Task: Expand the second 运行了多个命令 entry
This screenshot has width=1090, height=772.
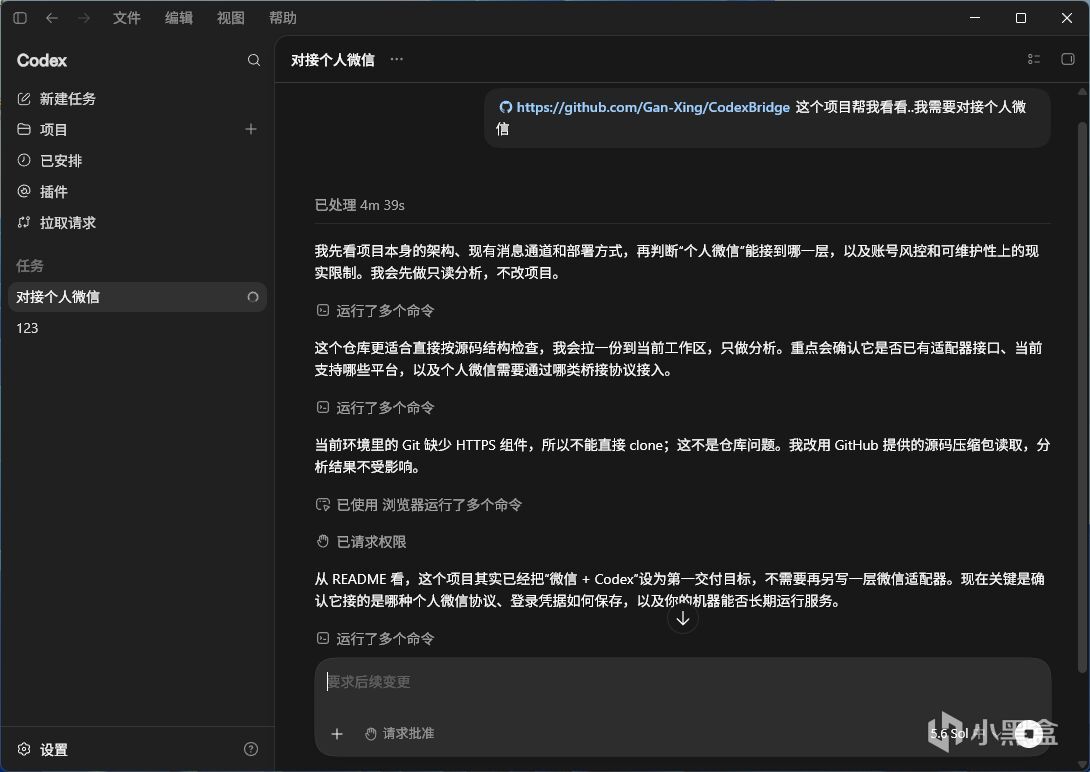Action: tap(375, 408)
